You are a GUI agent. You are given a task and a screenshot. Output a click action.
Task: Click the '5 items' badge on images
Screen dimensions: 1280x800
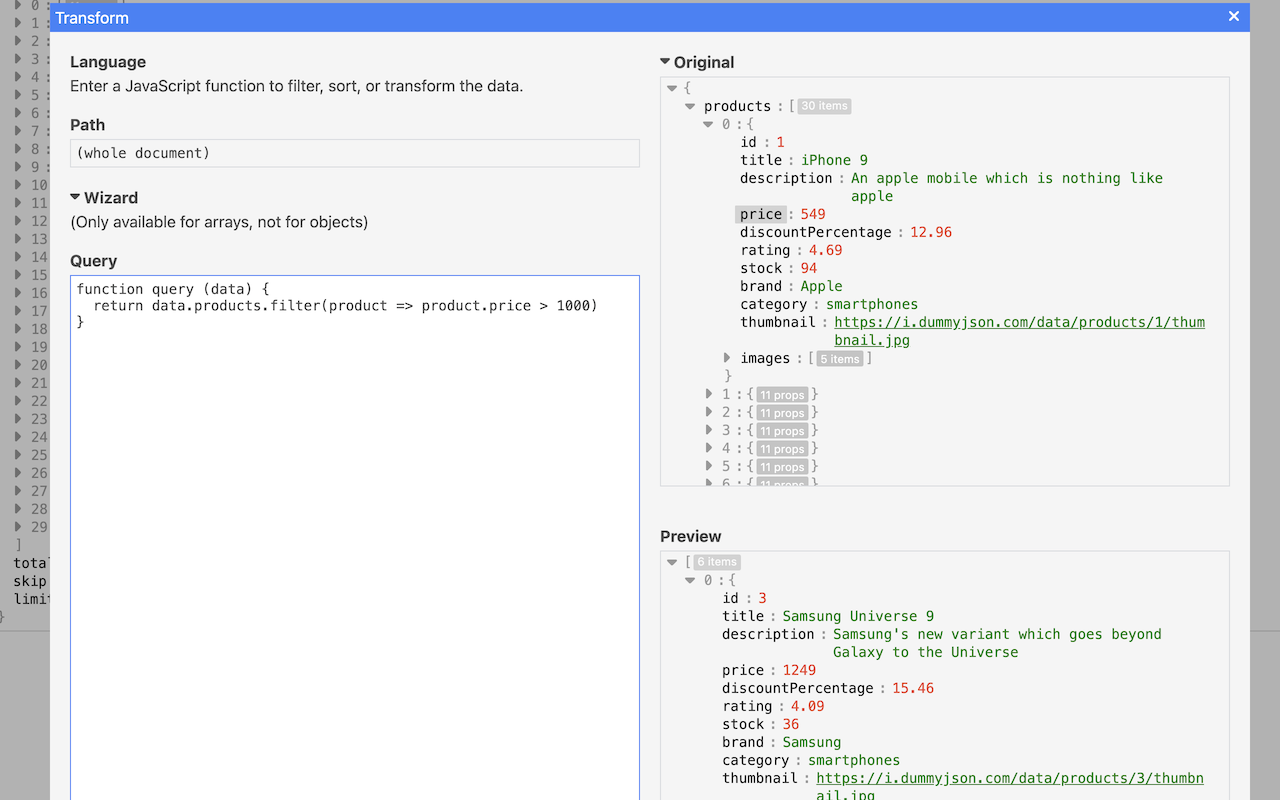[839, 359]
